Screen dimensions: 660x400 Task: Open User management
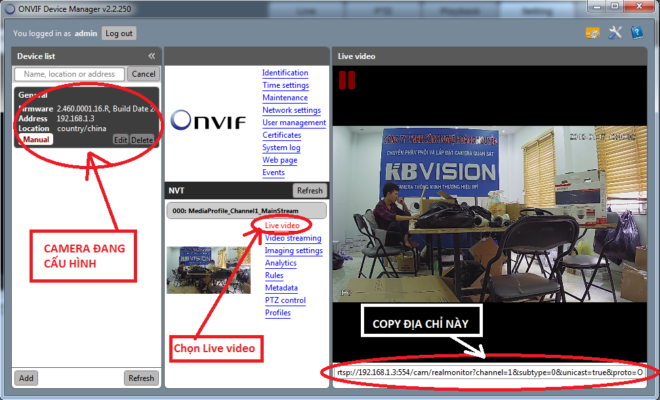click(x=294, y=123)
